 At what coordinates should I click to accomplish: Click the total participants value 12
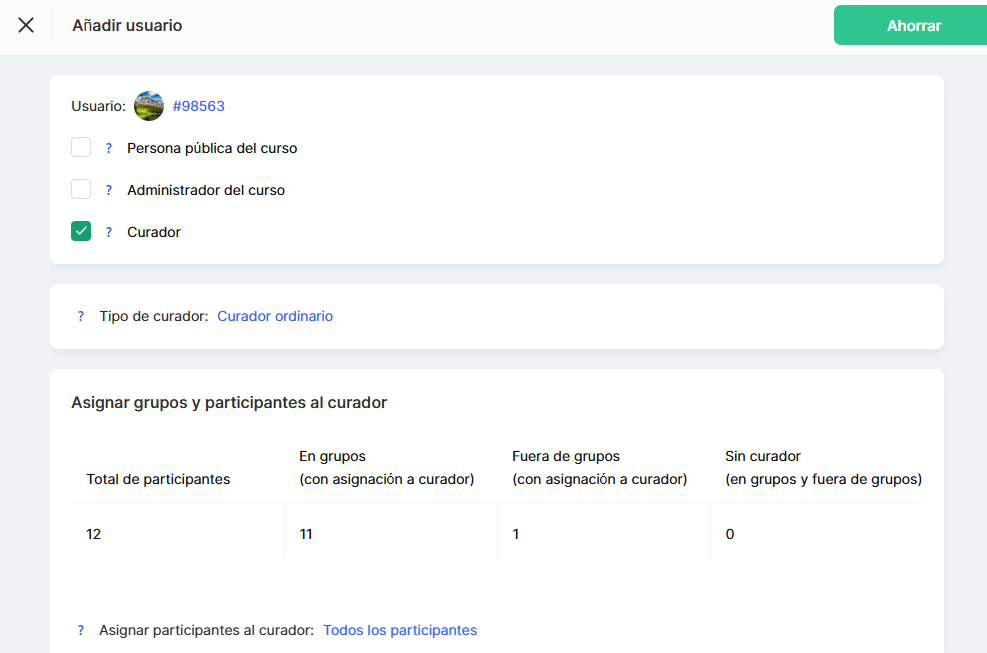point(94,534)
